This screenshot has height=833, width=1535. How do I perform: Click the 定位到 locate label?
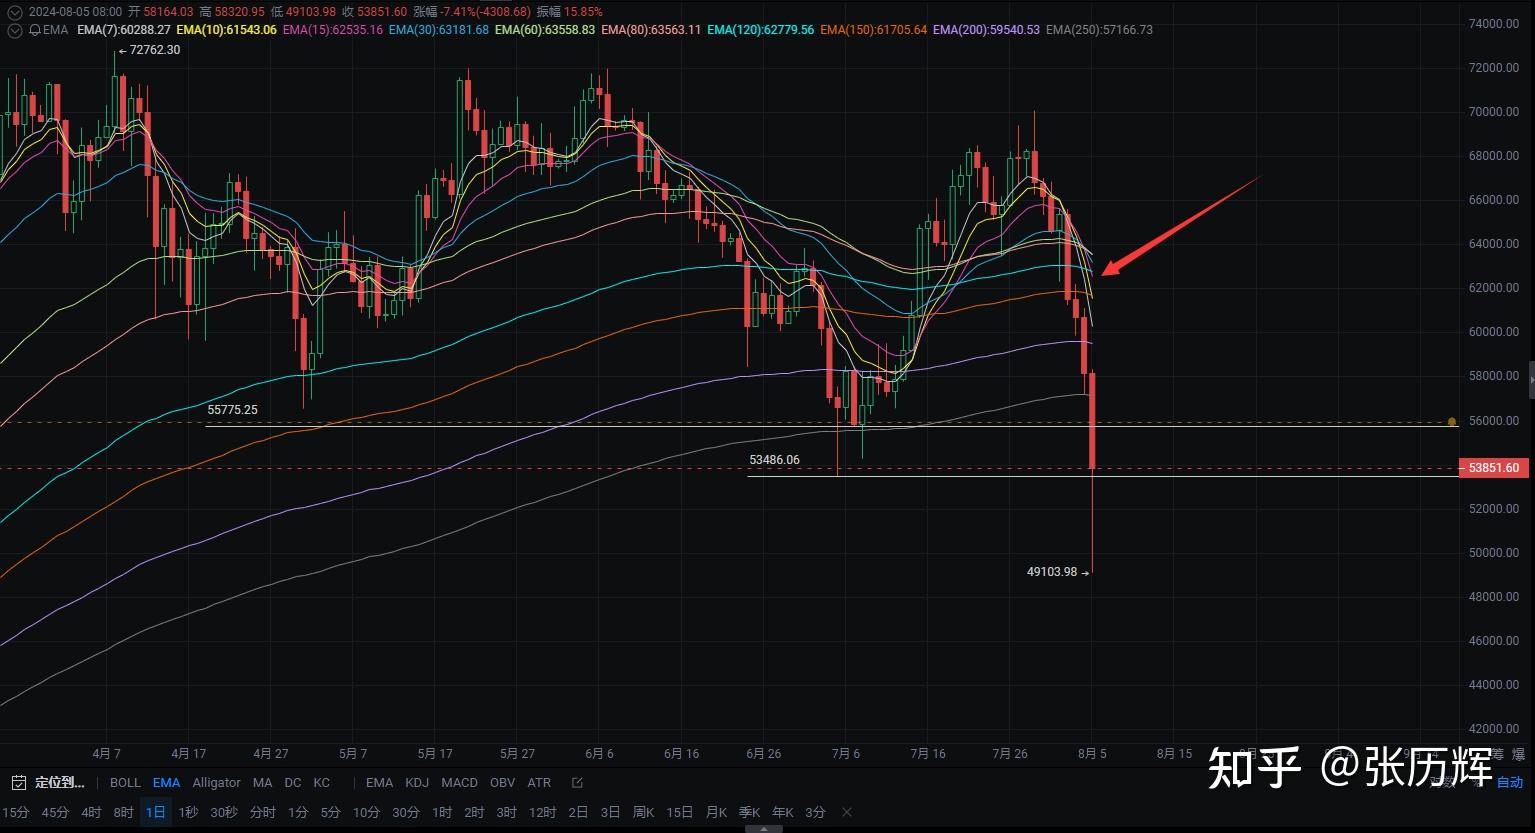pos(60,783)
